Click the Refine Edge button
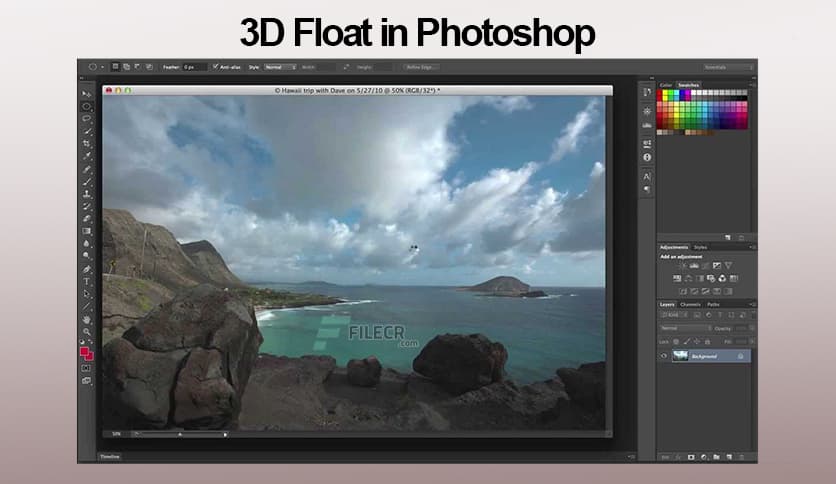Screen dimensions: 836x484 [x=422, y=67]
